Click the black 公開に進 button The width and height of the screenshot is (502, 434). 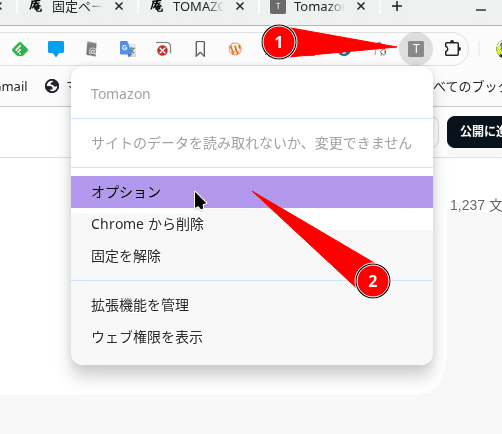pyautogui.click(x=475, y=132)
